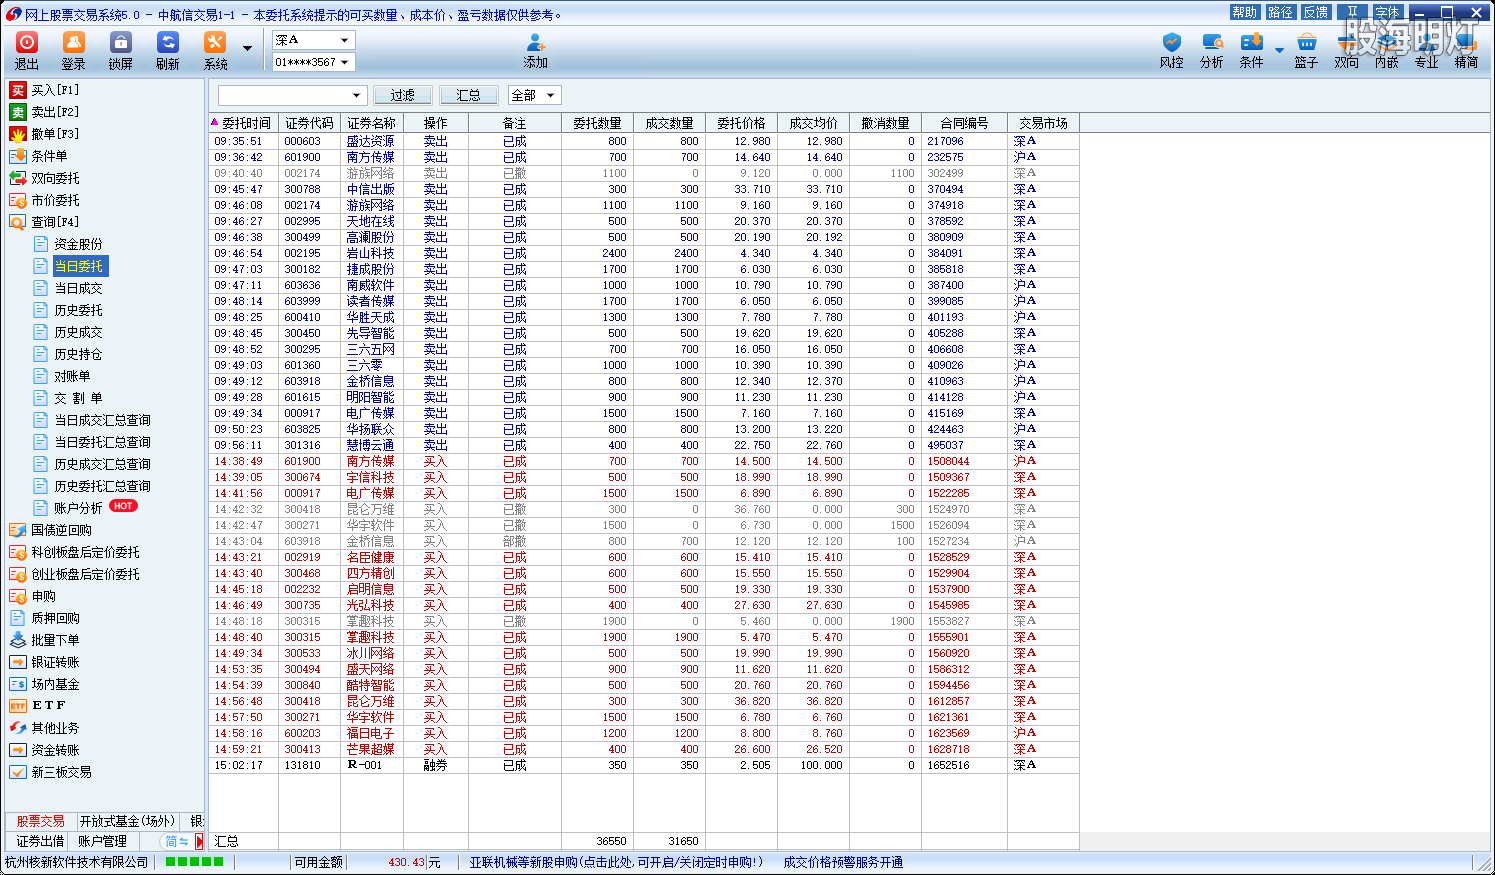Open 新三板交易 in the sidebar
The height and width of the screenshot is (875, 1495).
51,772
